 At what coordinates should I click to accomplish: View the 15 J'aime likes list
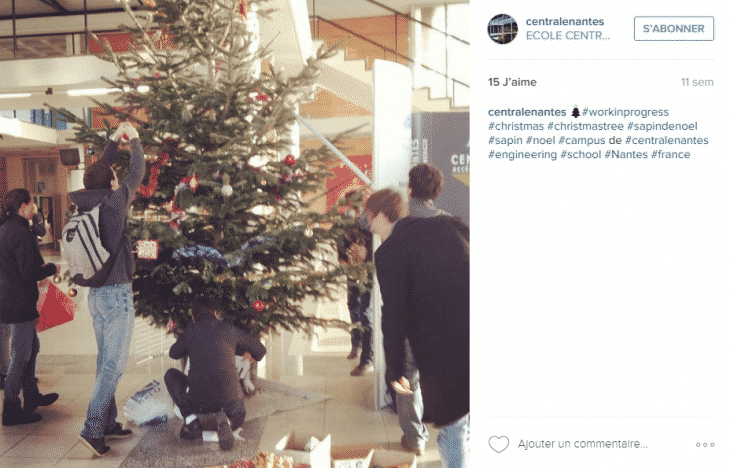(512, 82)
